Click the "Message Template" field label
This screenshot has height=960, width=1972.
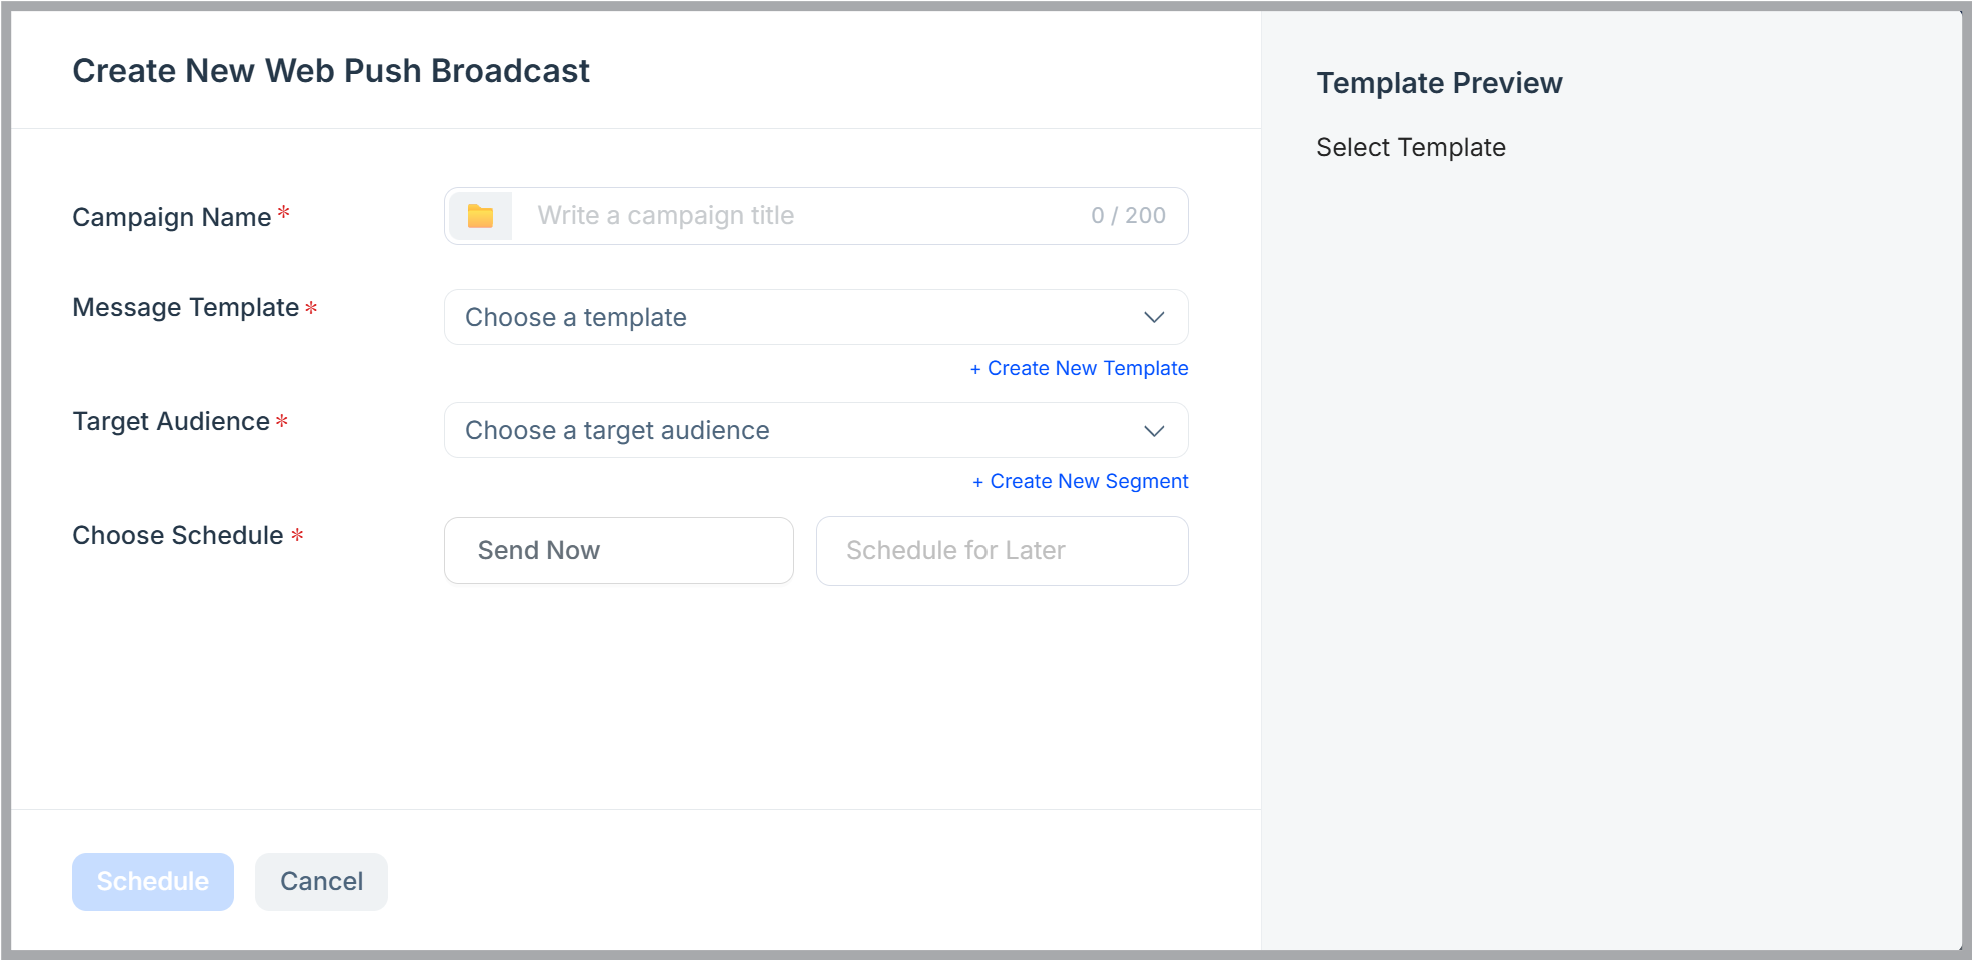185,308
